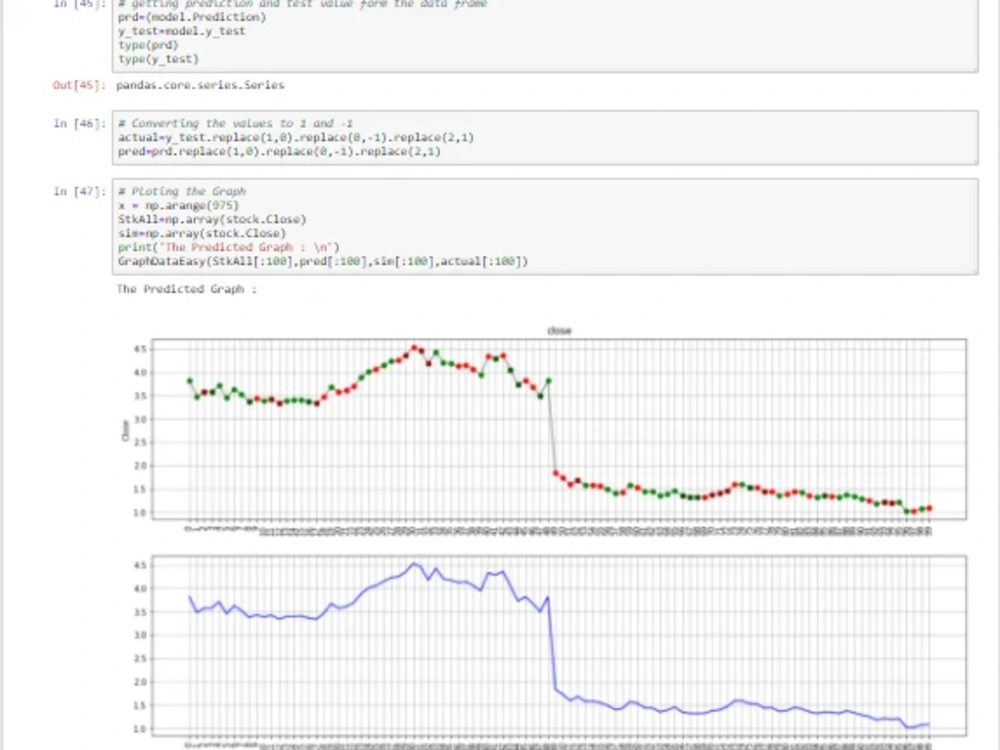Click the 'prd=(model.Prediction)' code line

pyautogui.click(x=192, y=17)
